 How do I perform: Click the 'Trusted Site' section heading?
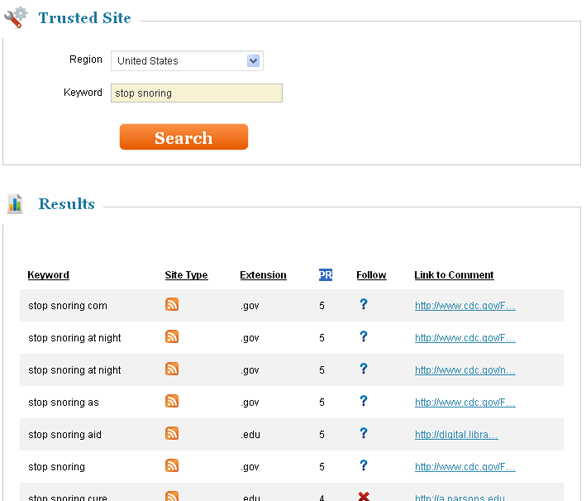click(x=85, y=18)
